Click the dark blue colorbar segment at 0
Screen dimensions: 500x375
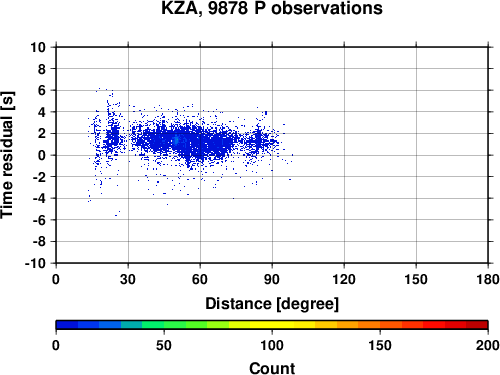coord(67,325)
